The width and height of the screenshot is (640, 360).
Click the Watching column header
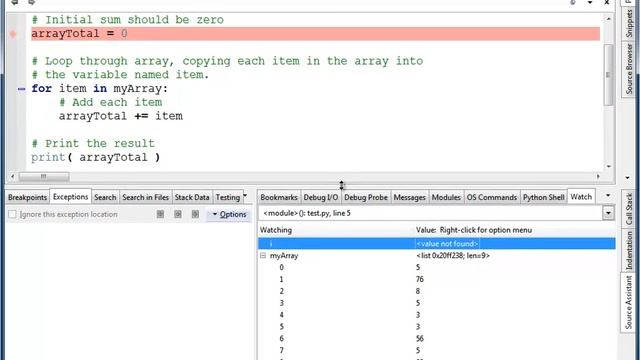pyautogui.click(x=276, y=230)
